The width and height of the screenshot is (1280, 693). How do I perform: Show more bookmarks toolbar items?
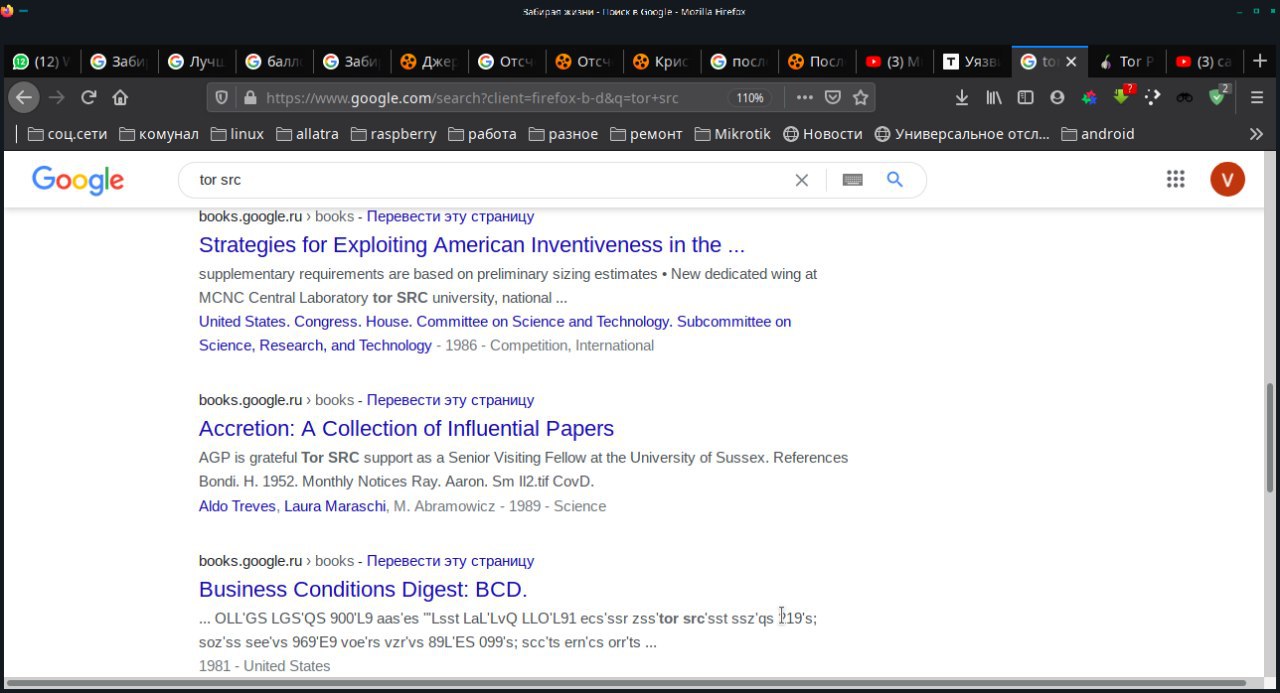pyautogui.click(x=1256, y=133)
